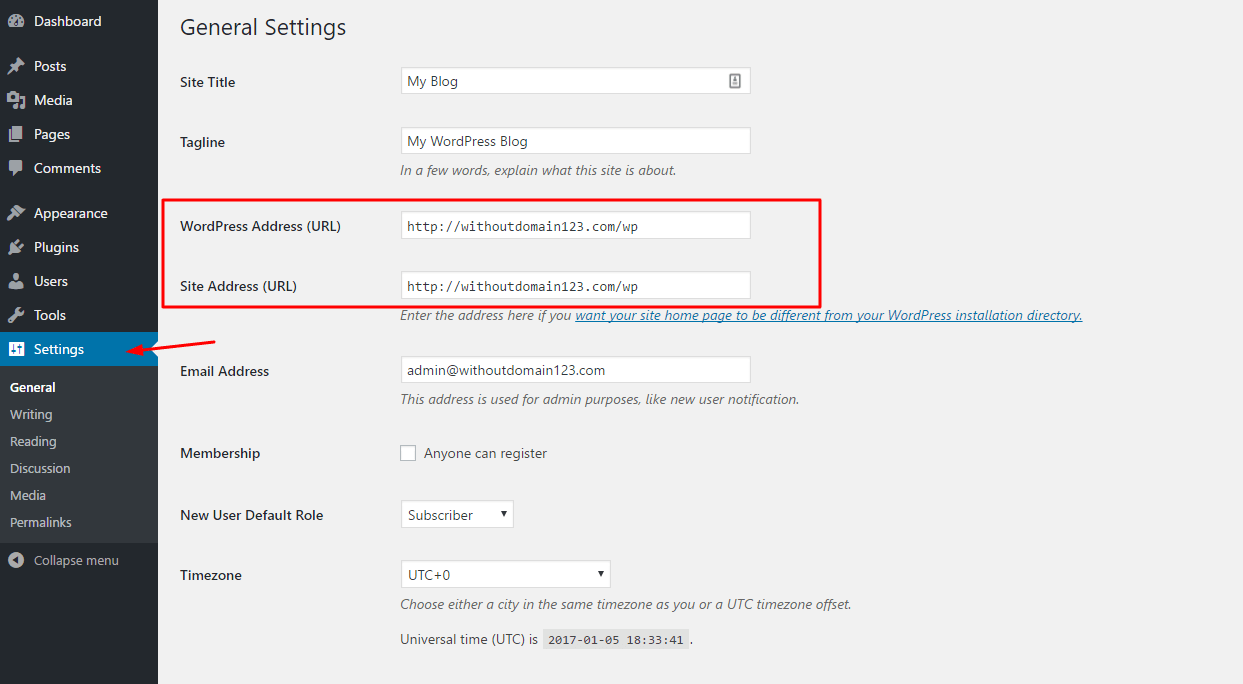Open the New User Default Role dropdown

point(457,514)
